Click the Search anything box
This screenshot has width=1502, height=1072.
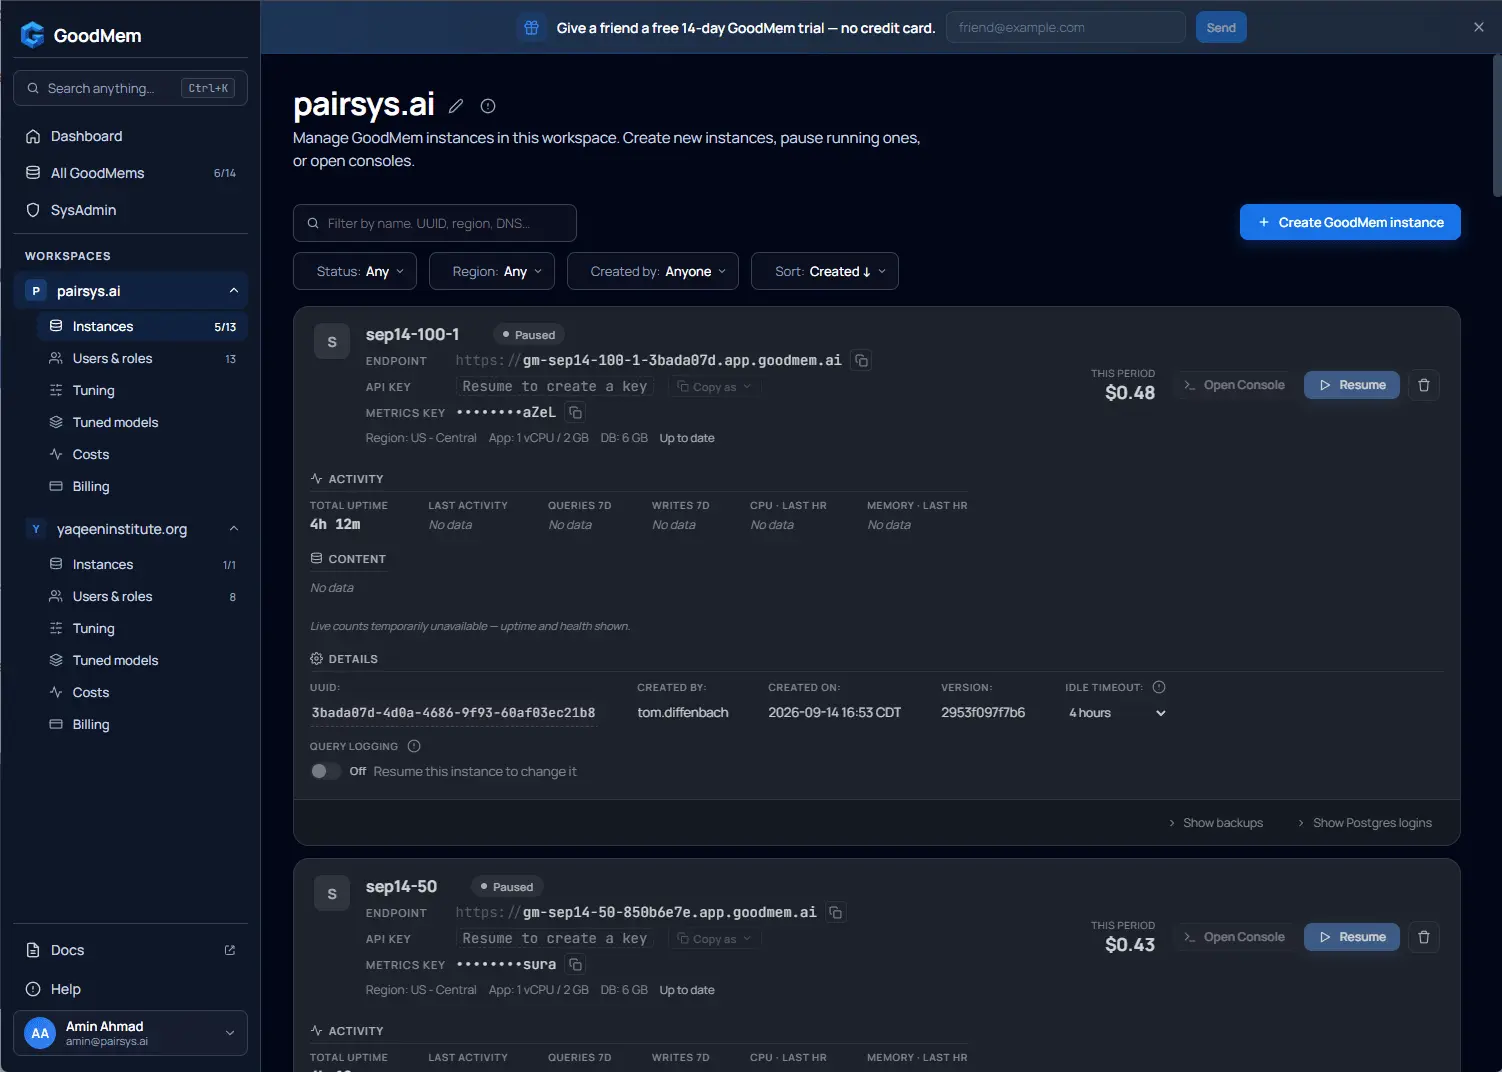point(131,88)
